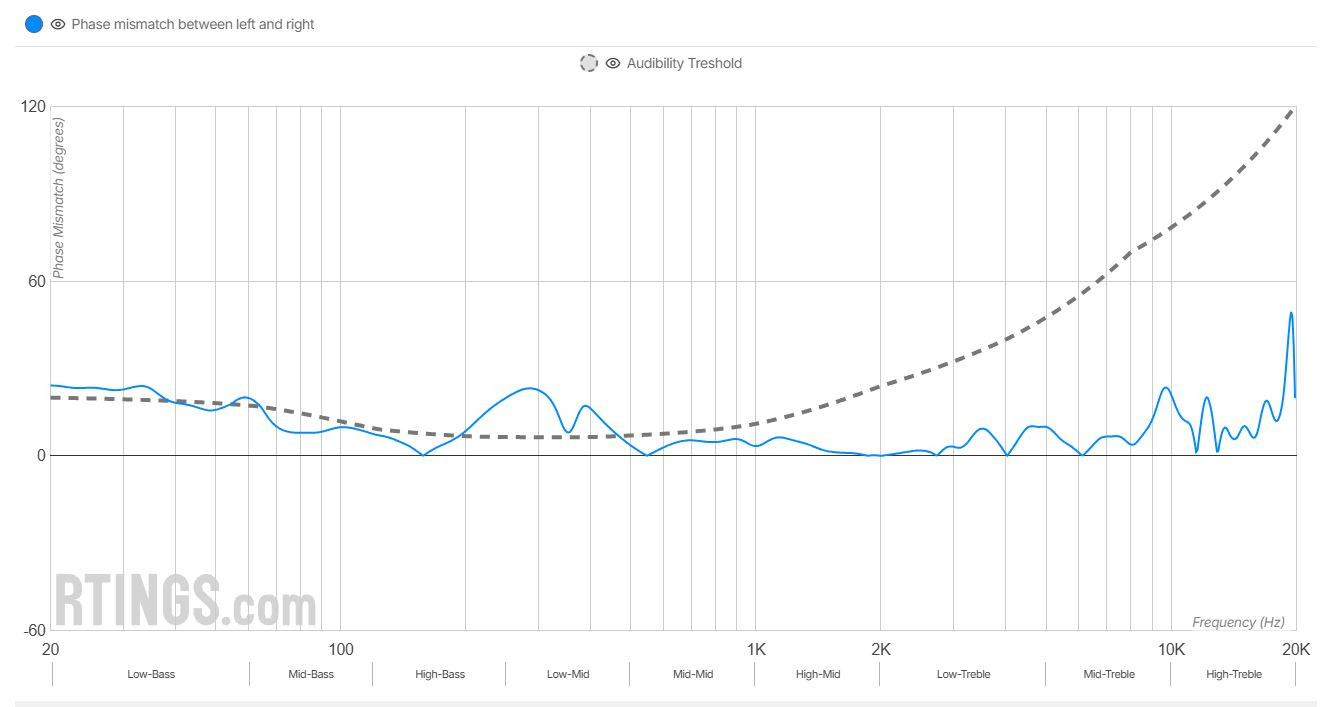Viewport: 1331px width, 707px height.
Task: Click the Mid-Mid band label
Action: point(693,674)
